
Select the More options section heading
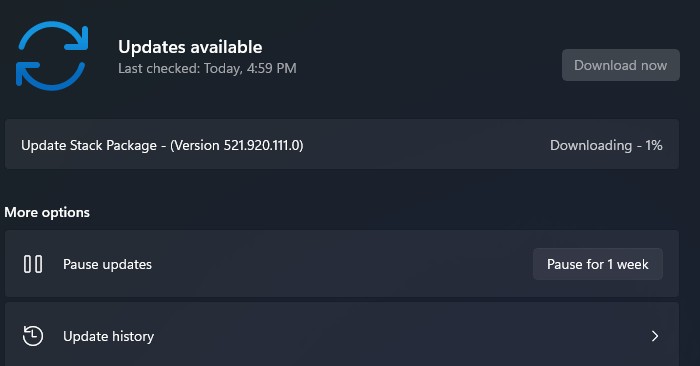tap(47, 212)
